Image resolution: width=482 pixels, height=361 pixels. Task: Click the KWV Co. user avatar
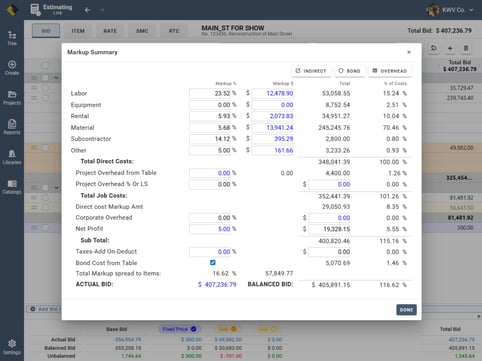(433, 10)
